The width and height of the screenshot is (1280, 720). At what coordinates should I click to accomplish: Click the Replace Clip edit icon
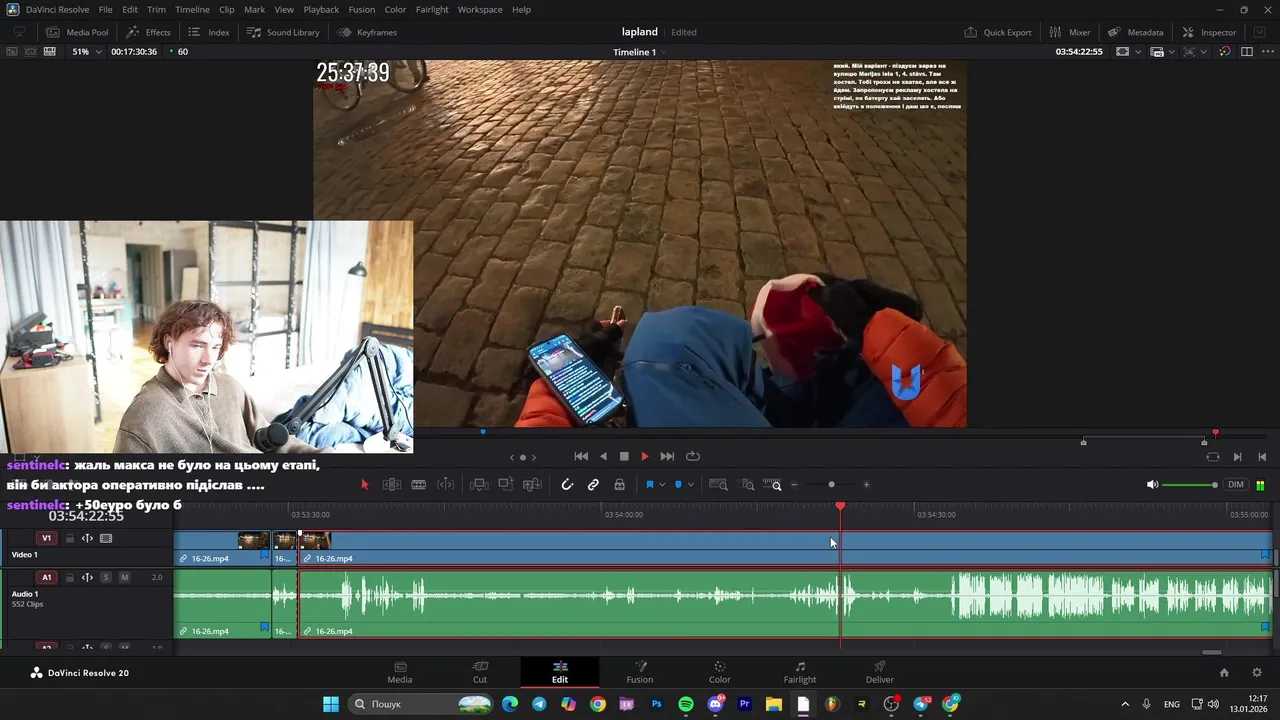[533, 485]
